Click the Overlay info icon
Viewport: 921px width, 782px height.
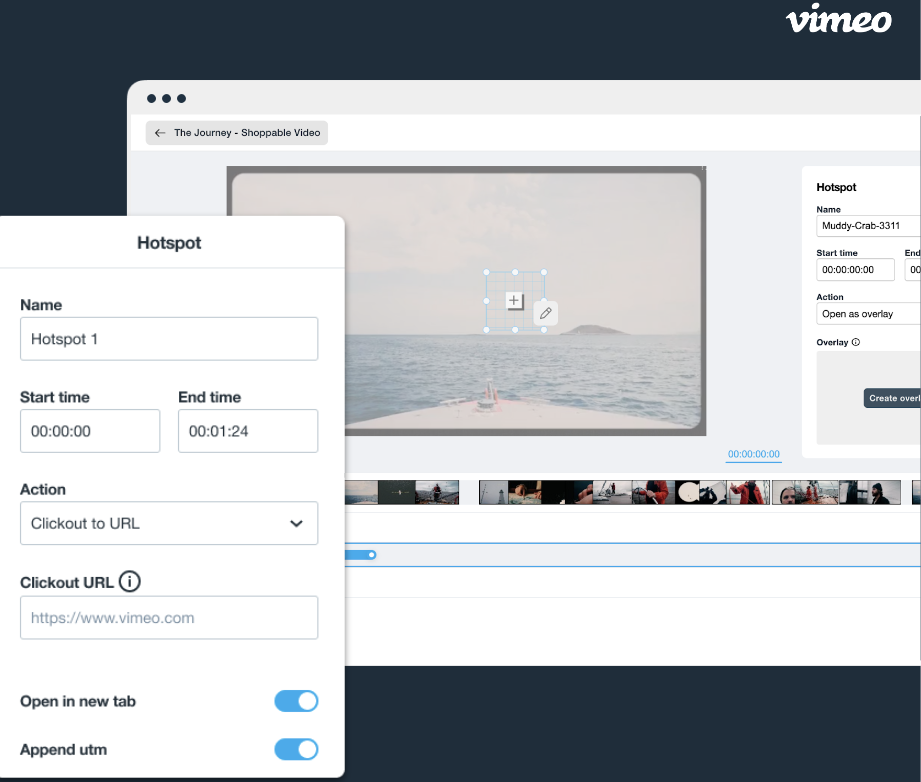click(856, 342)
